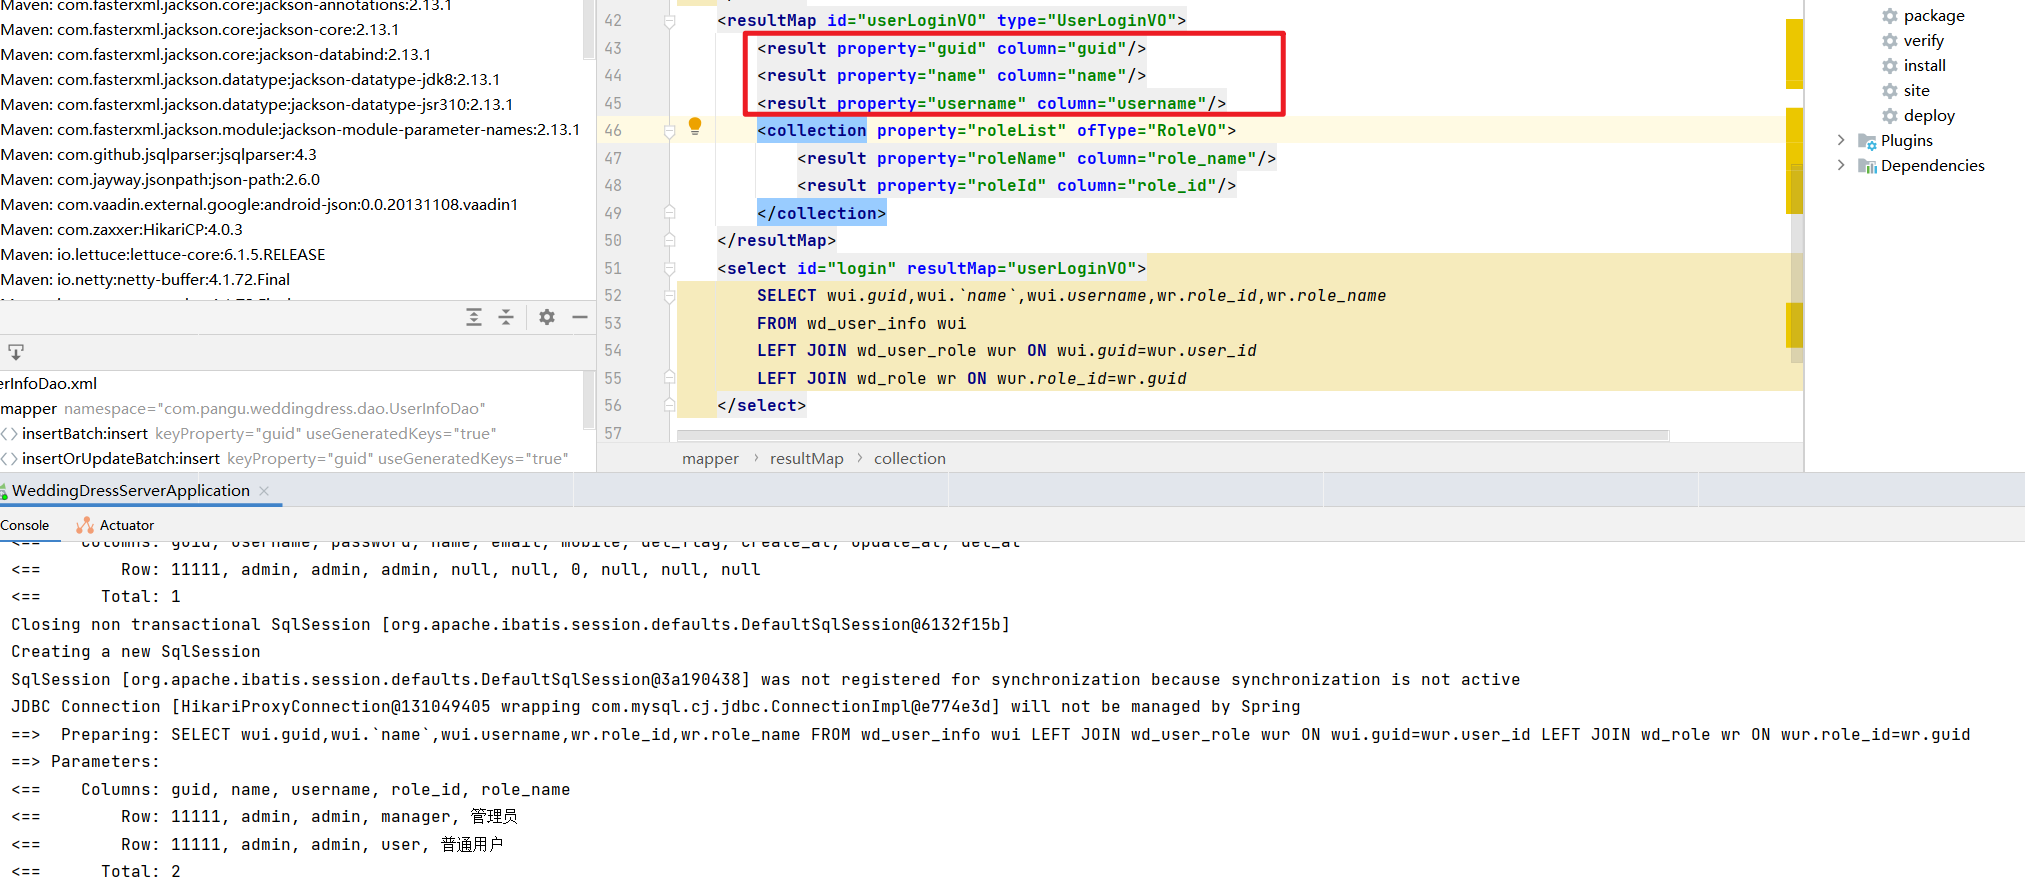The image size is (2025, 890).
Task: Expand the Dependencies node in Maven panel
Action: 1841,166
